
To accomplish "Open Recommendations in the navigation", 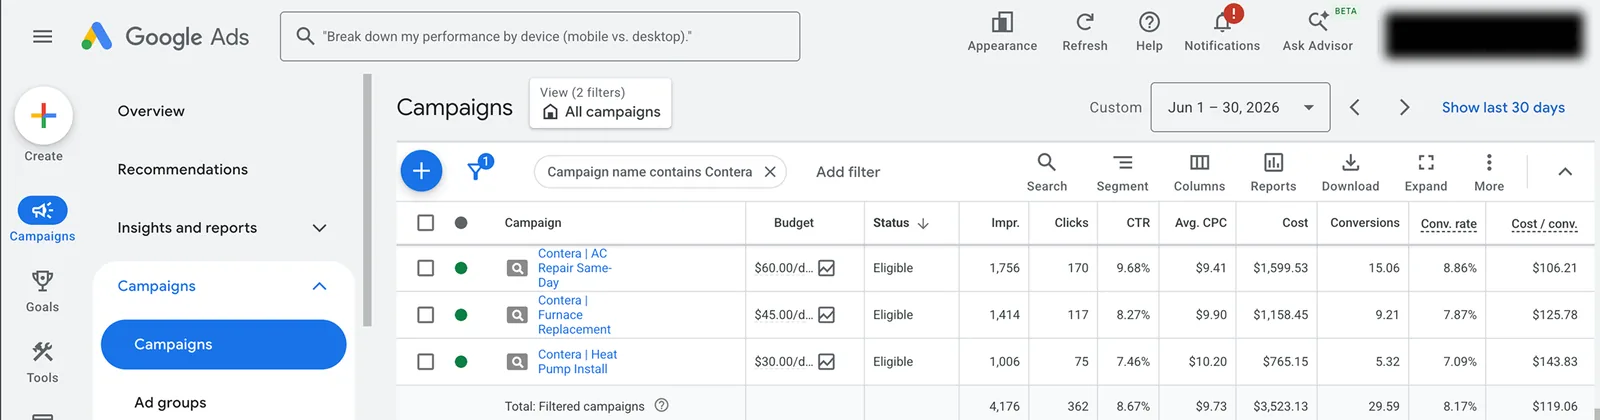I will click(183, 169).
